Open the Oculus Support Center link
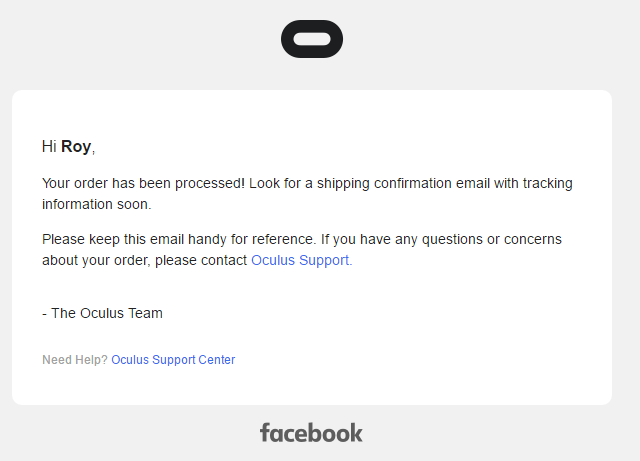This screenshot has height=461, width=640. pyautogui.click(x=173, y=360)
